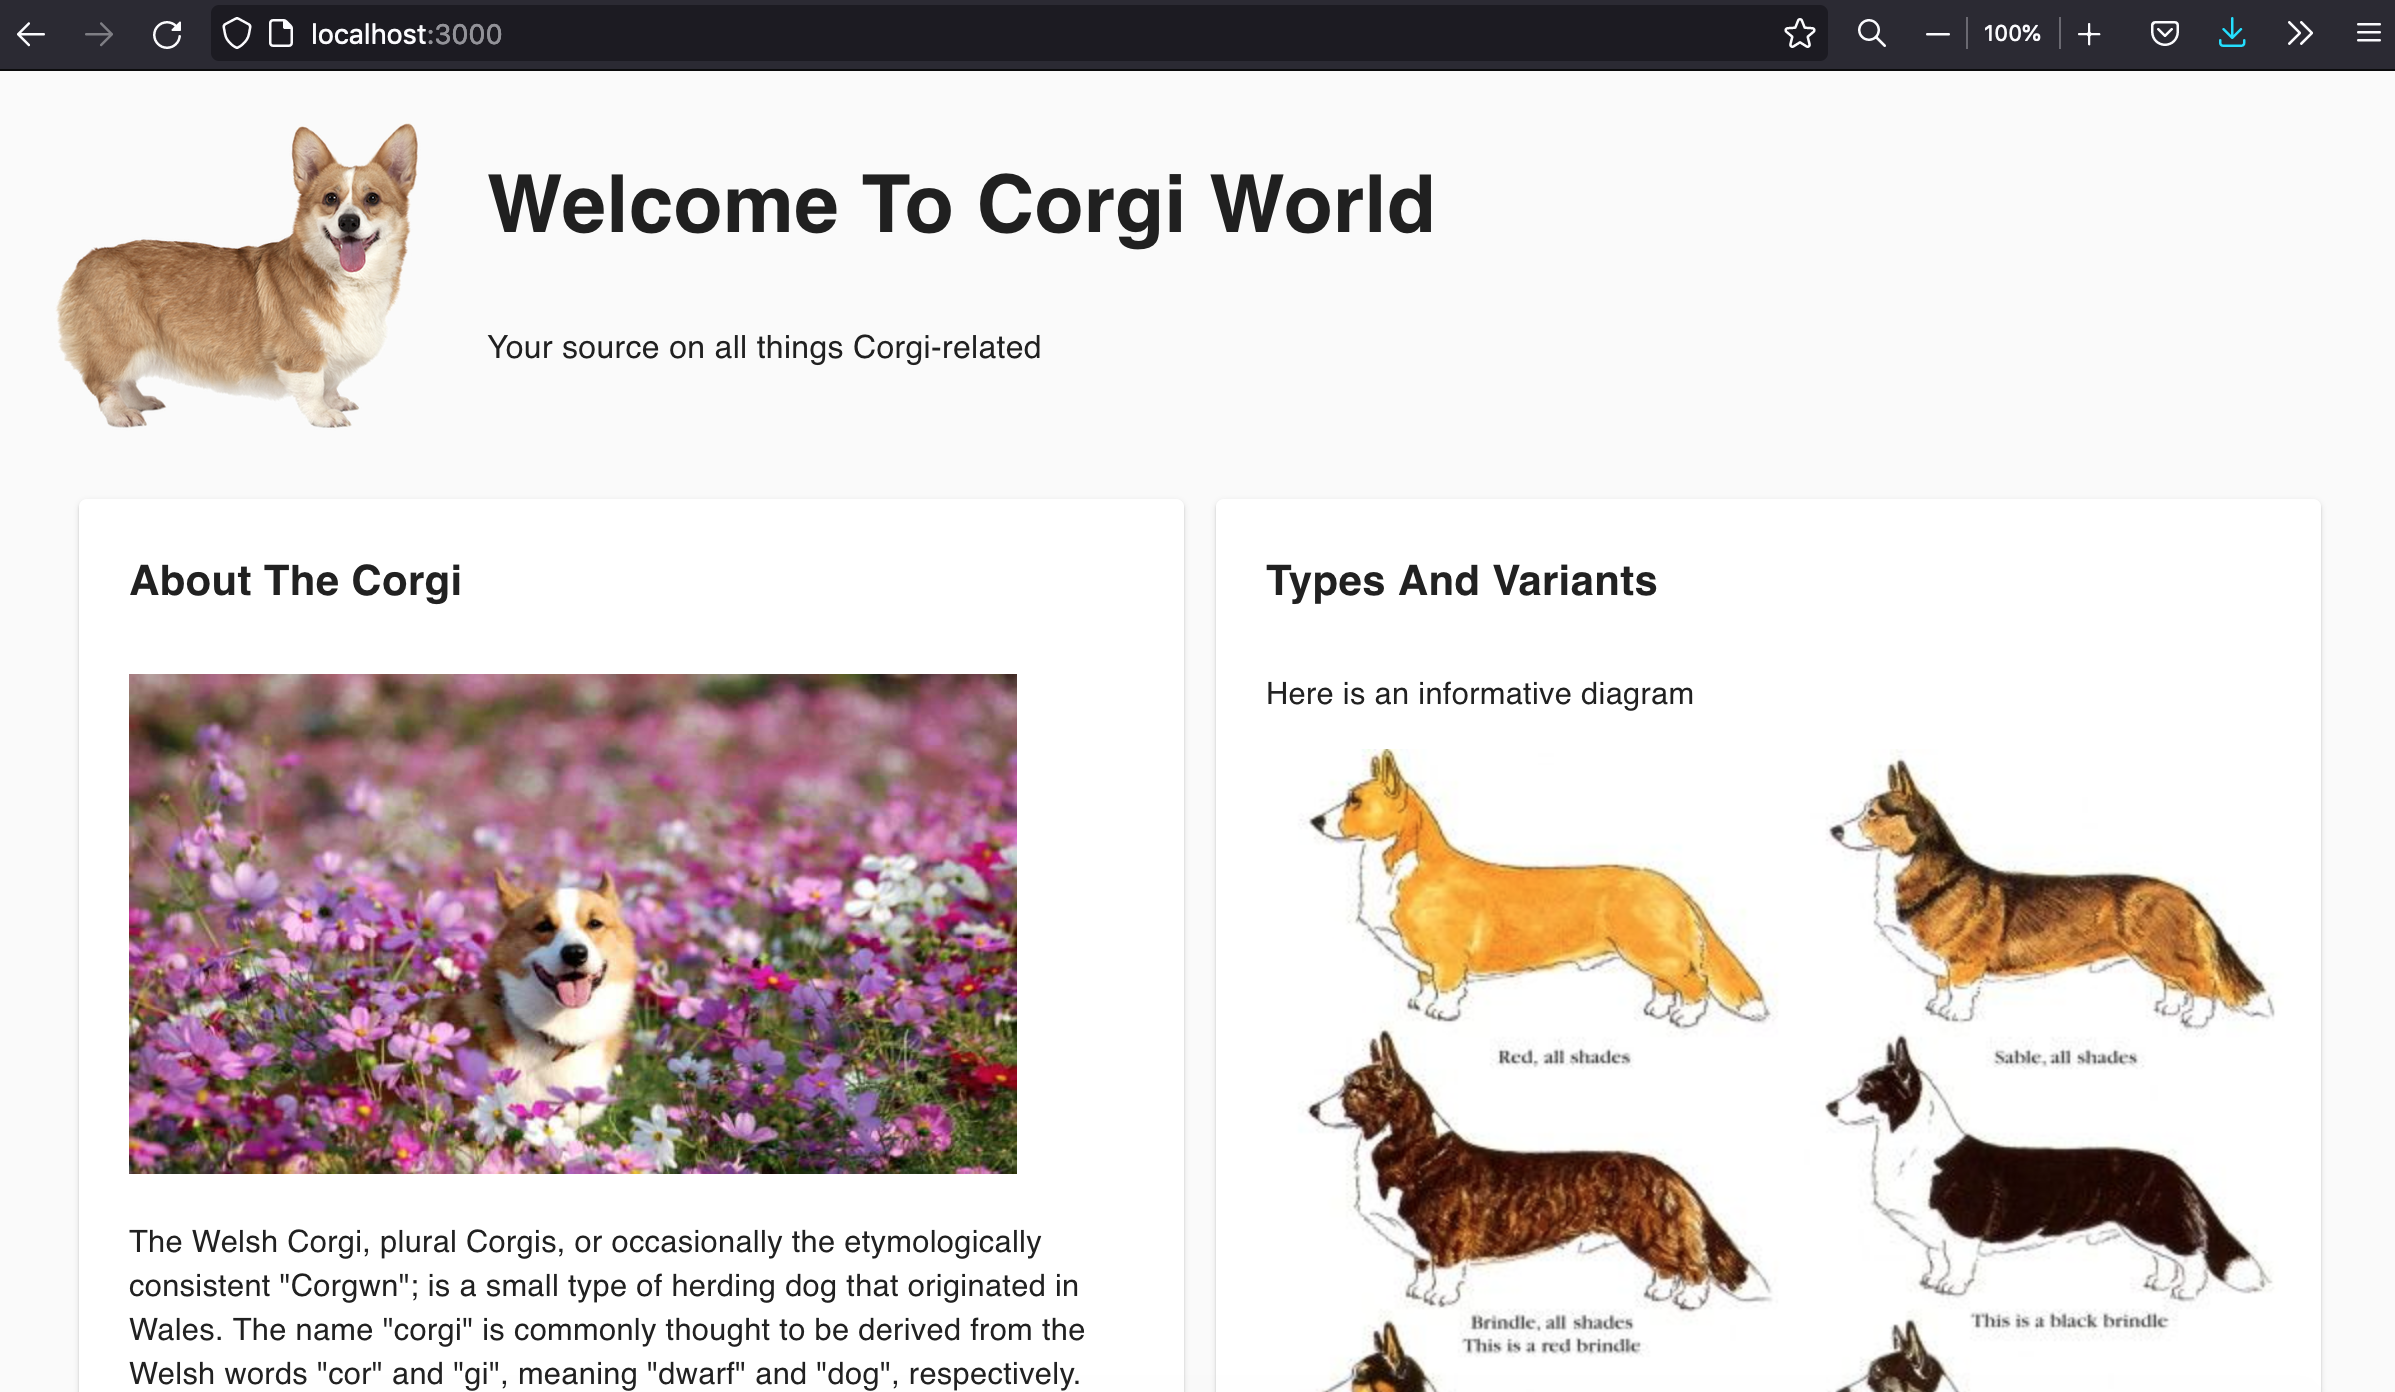Click the corgi in flowers photo

[573, 923]
